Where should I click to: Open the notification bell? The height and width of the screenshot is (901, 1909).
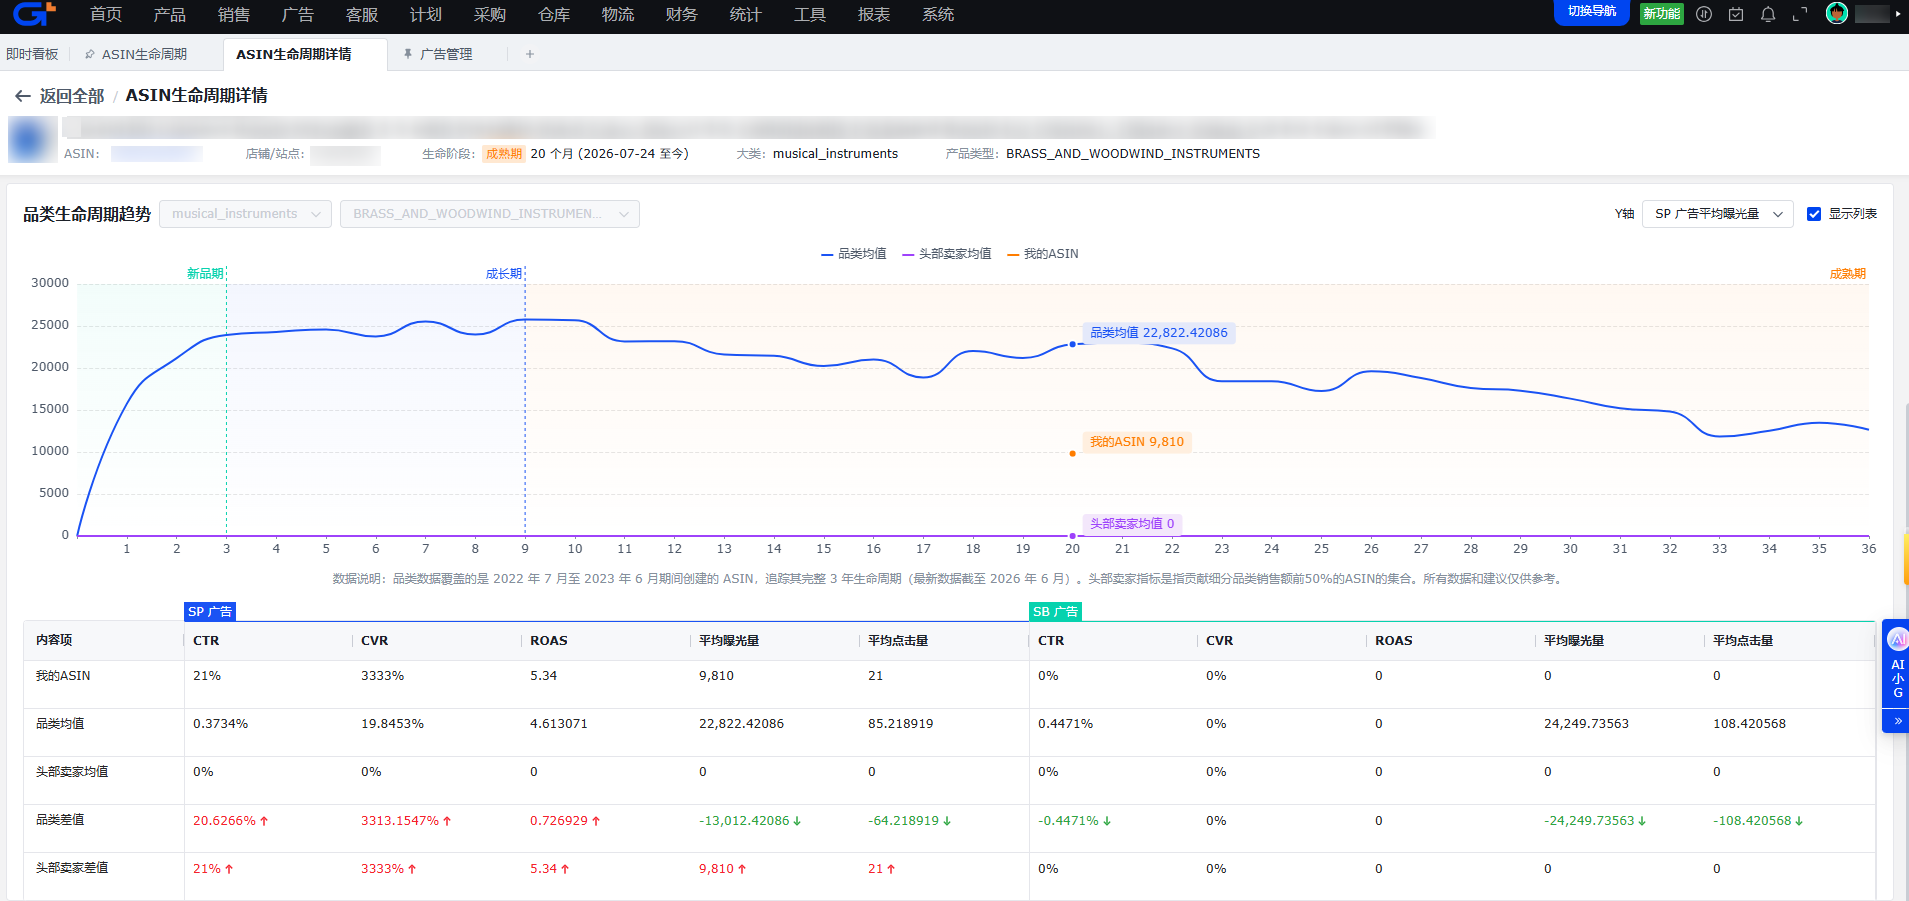point(1768,14)
